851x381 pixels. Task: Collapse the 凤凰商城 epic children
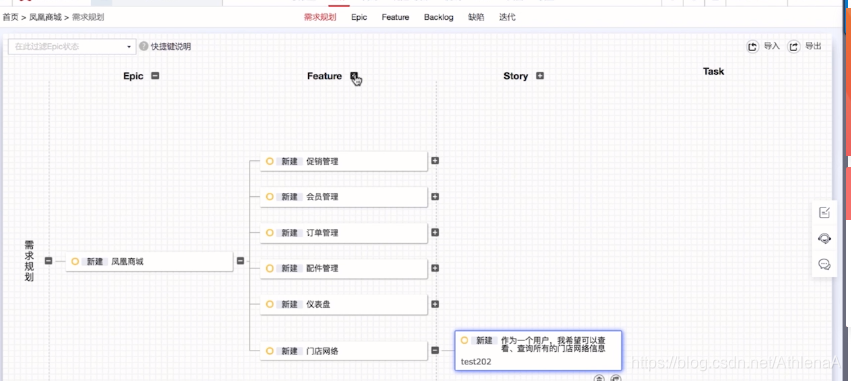coord(240,261)
